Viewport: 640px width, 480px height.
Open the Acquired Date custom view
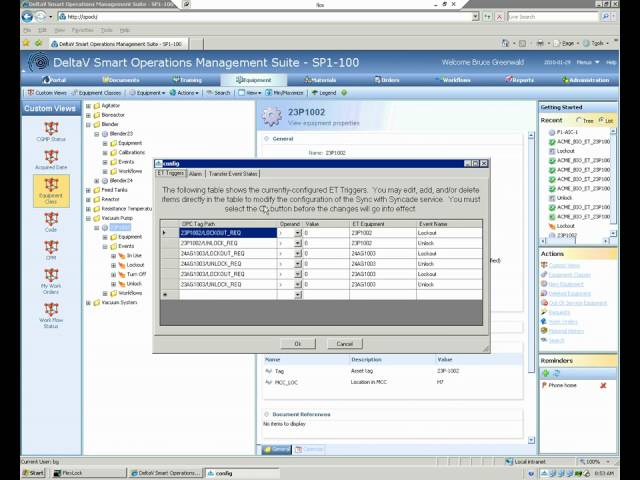[x=51, y=159]
